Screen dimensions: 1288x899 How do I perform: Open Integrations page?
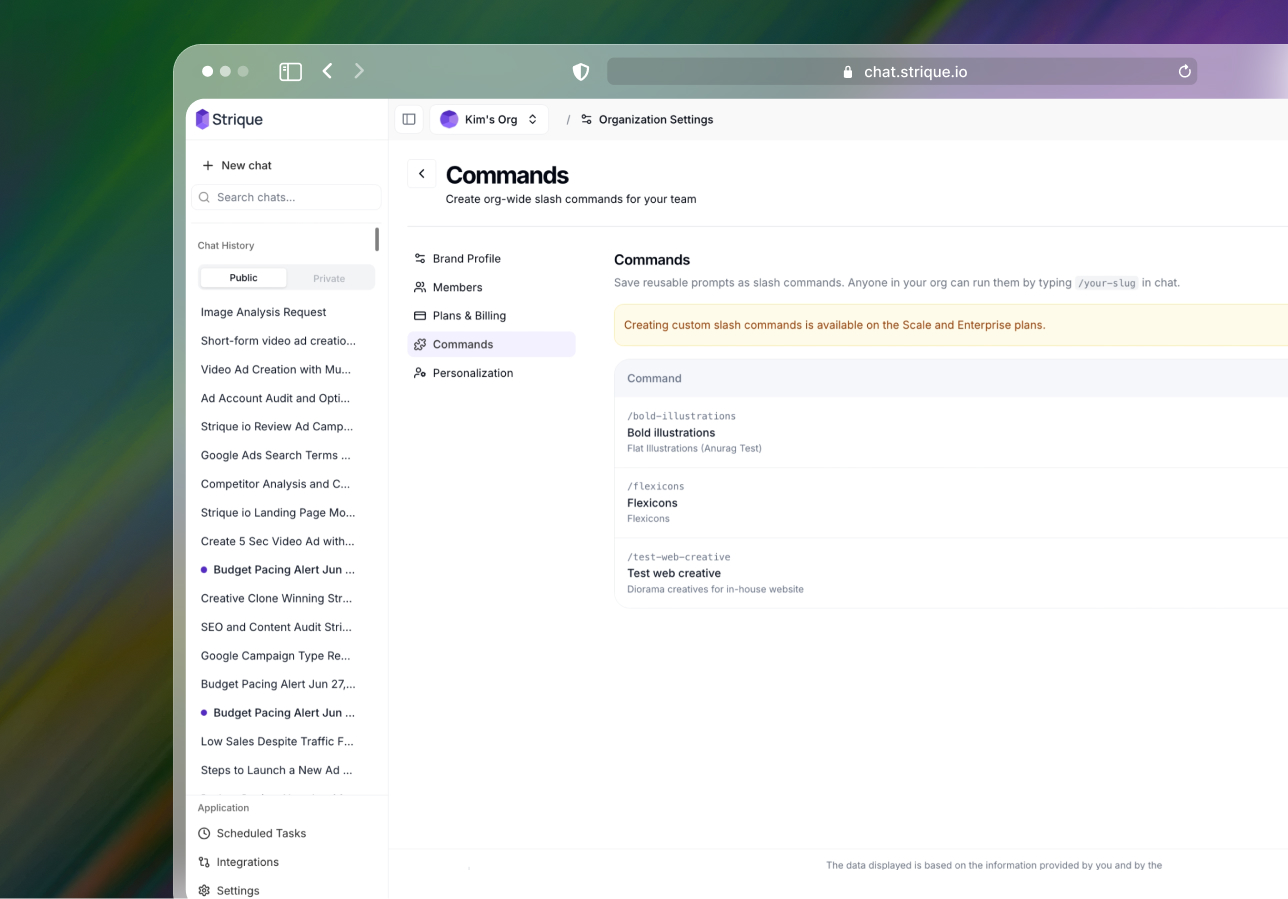coord(238,862)
